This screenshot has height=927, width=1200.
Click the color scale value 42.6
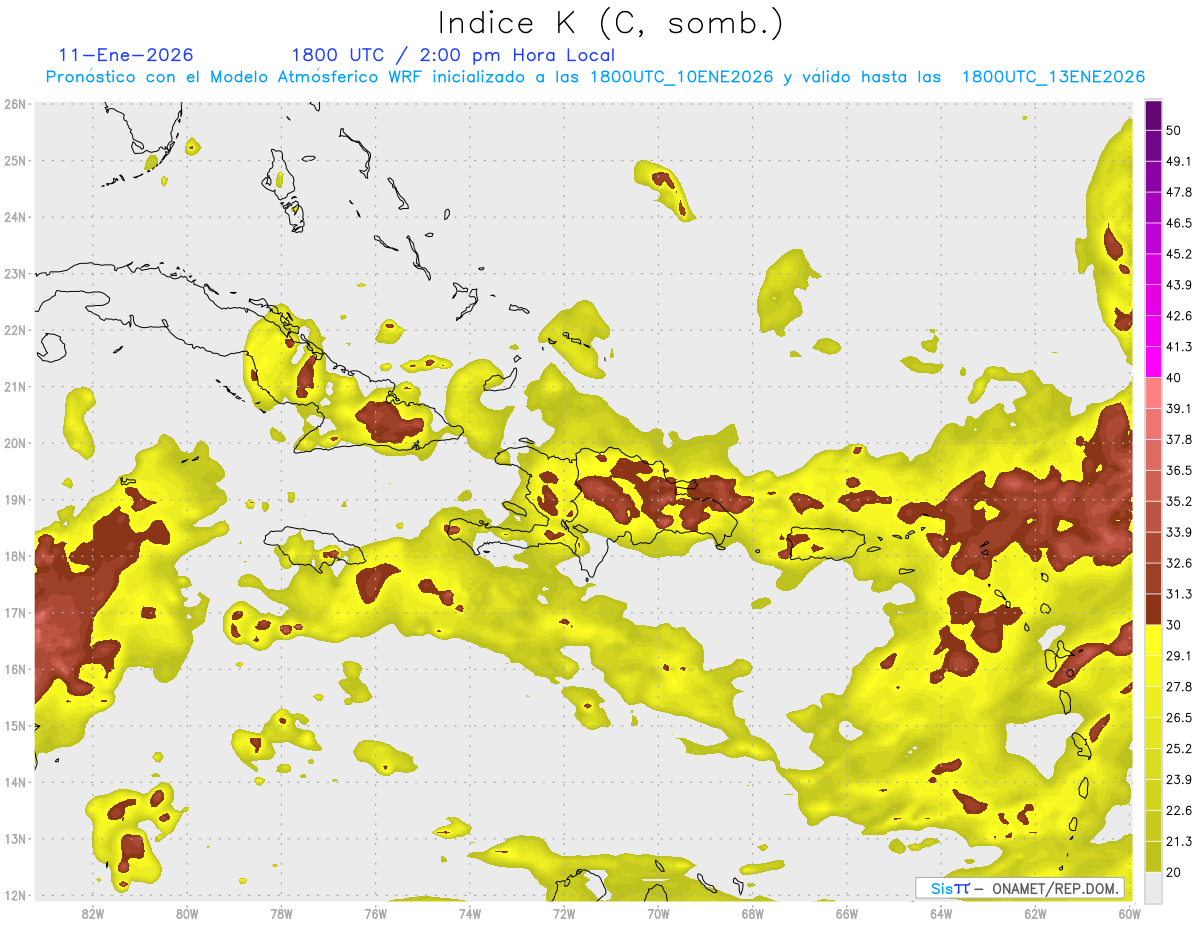click(1179, 316)
